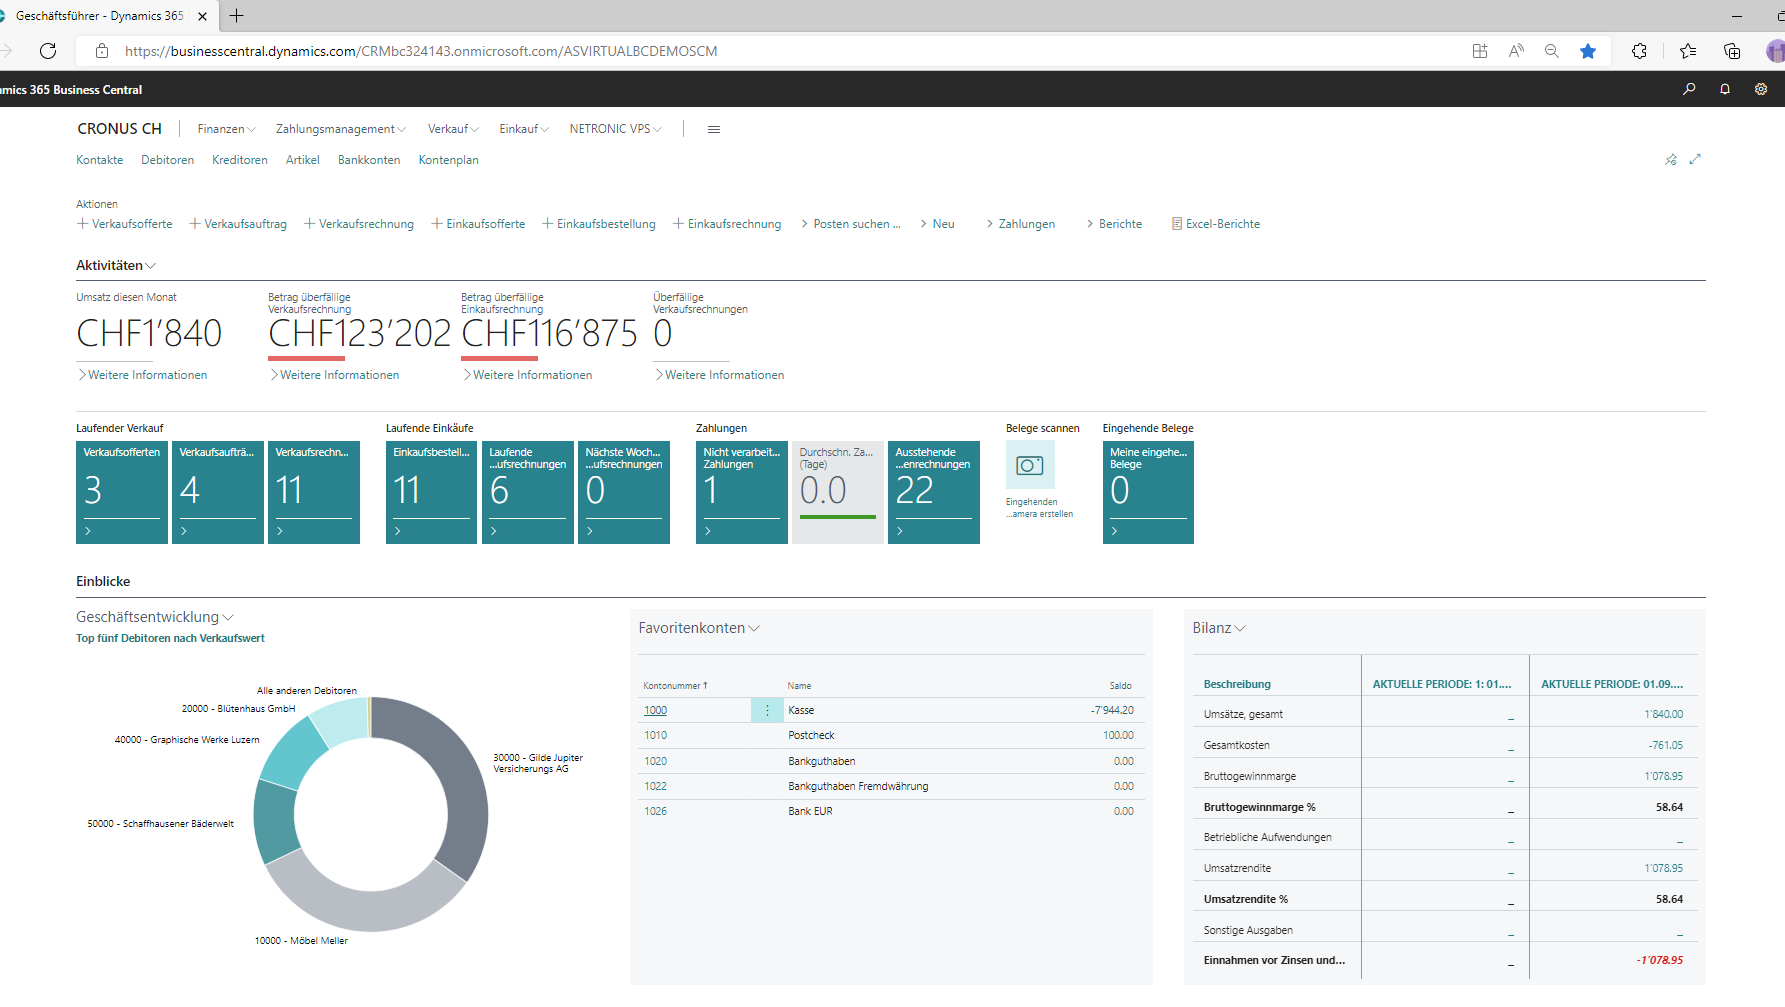1785x1007 pixels.
Task: Expand the Berichte action group
Action: click(x=1115, y=224)
